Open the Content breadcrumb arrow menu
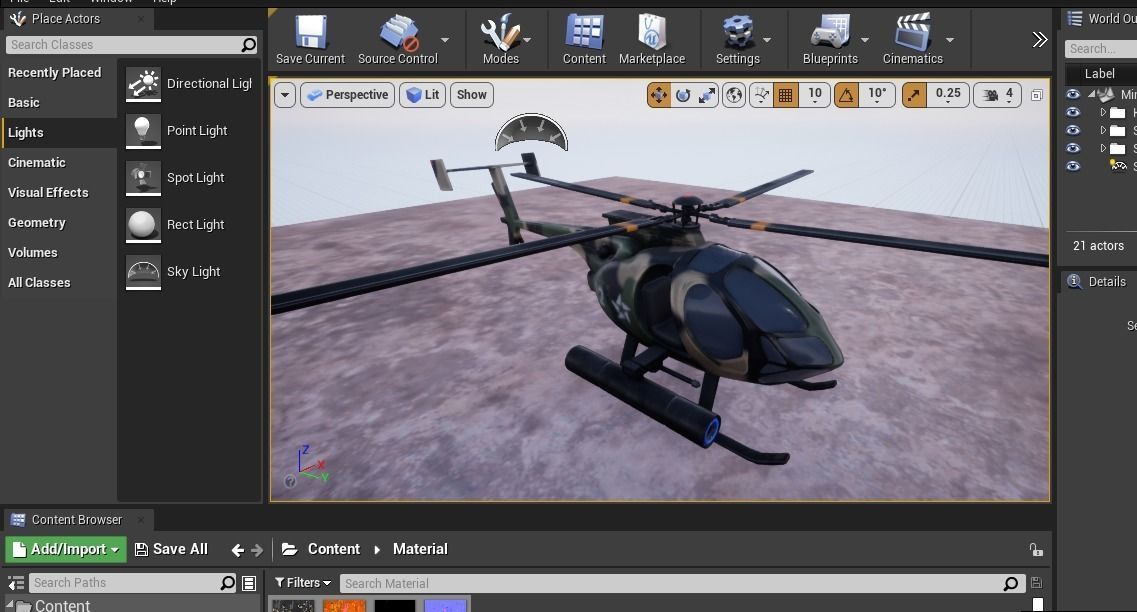 tap(377, 550)
